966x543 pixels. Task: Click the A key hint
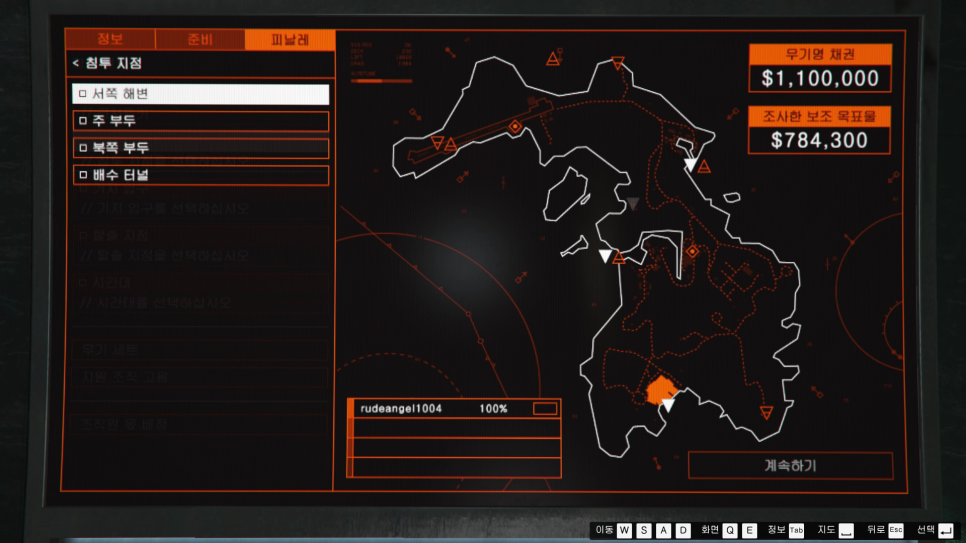coord(664,530)
